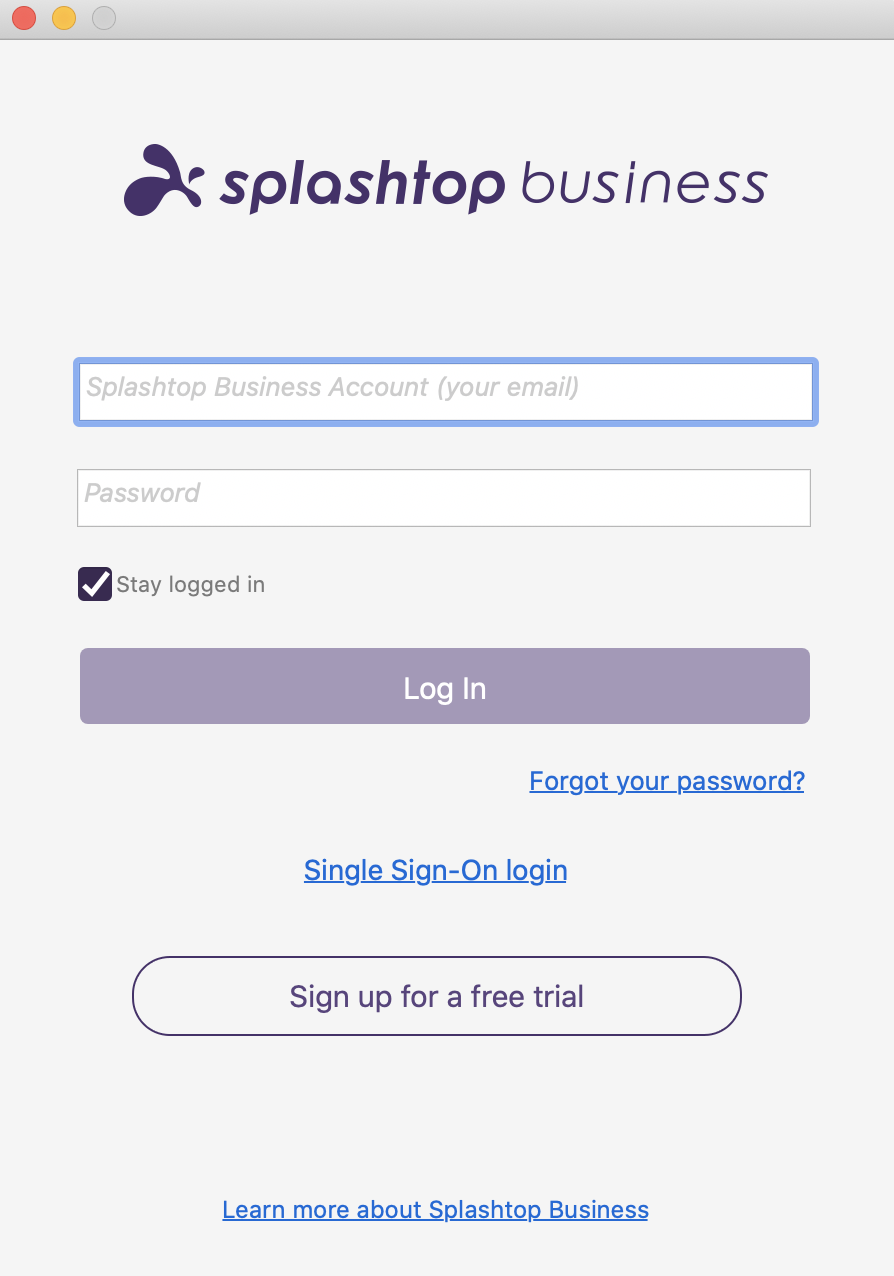Click the purple Log In bar
894x1276 pixels.
(x=445, y=686)
